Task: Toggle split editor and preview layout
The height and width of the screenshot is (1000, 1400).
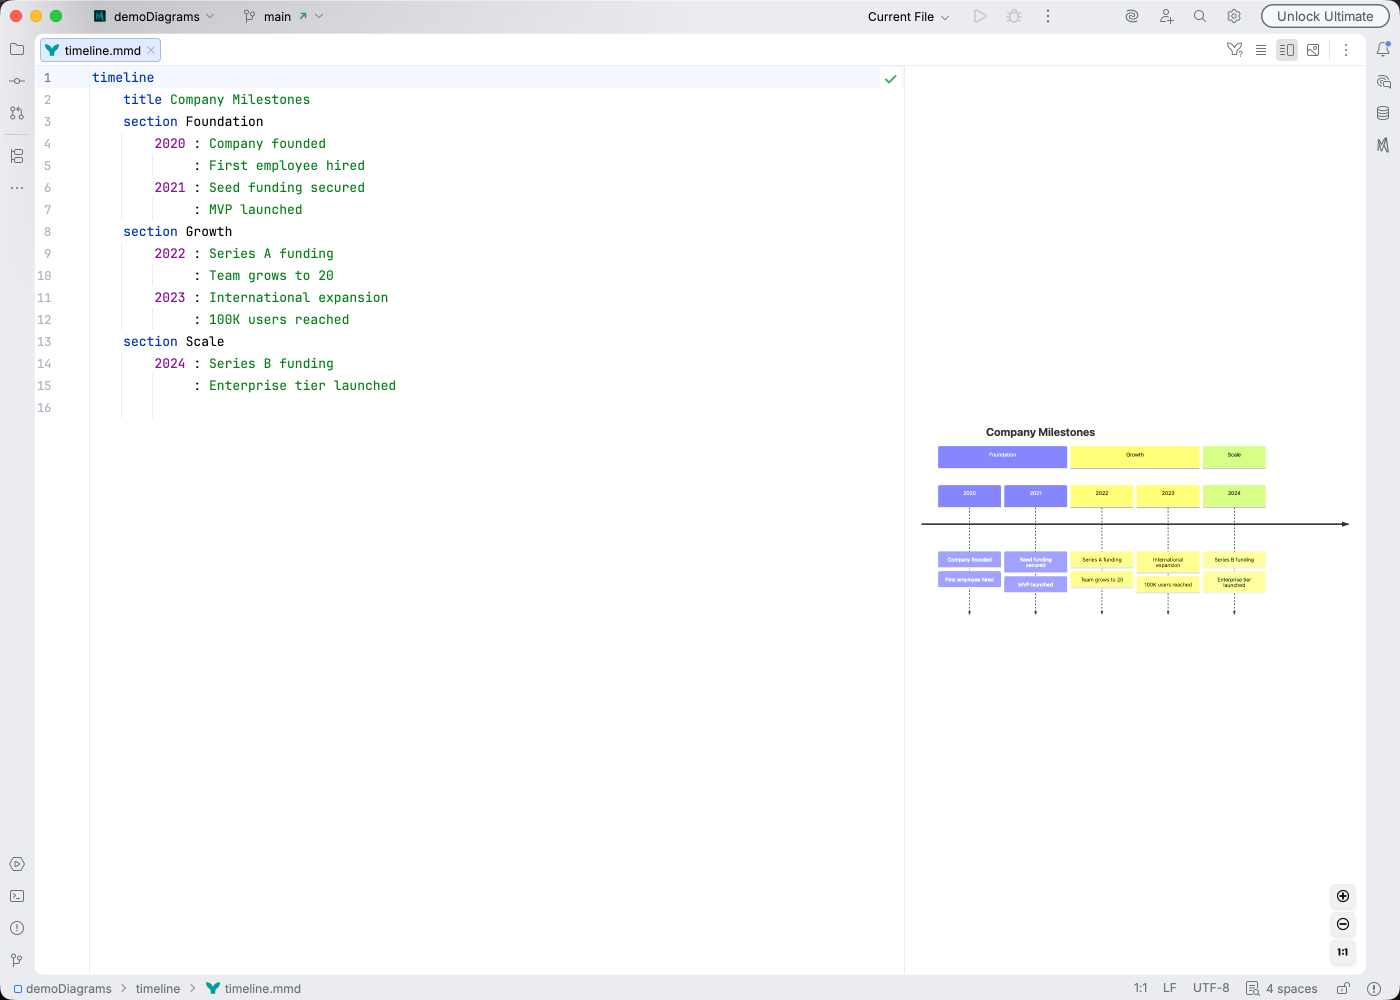Action: [1287, 49]
